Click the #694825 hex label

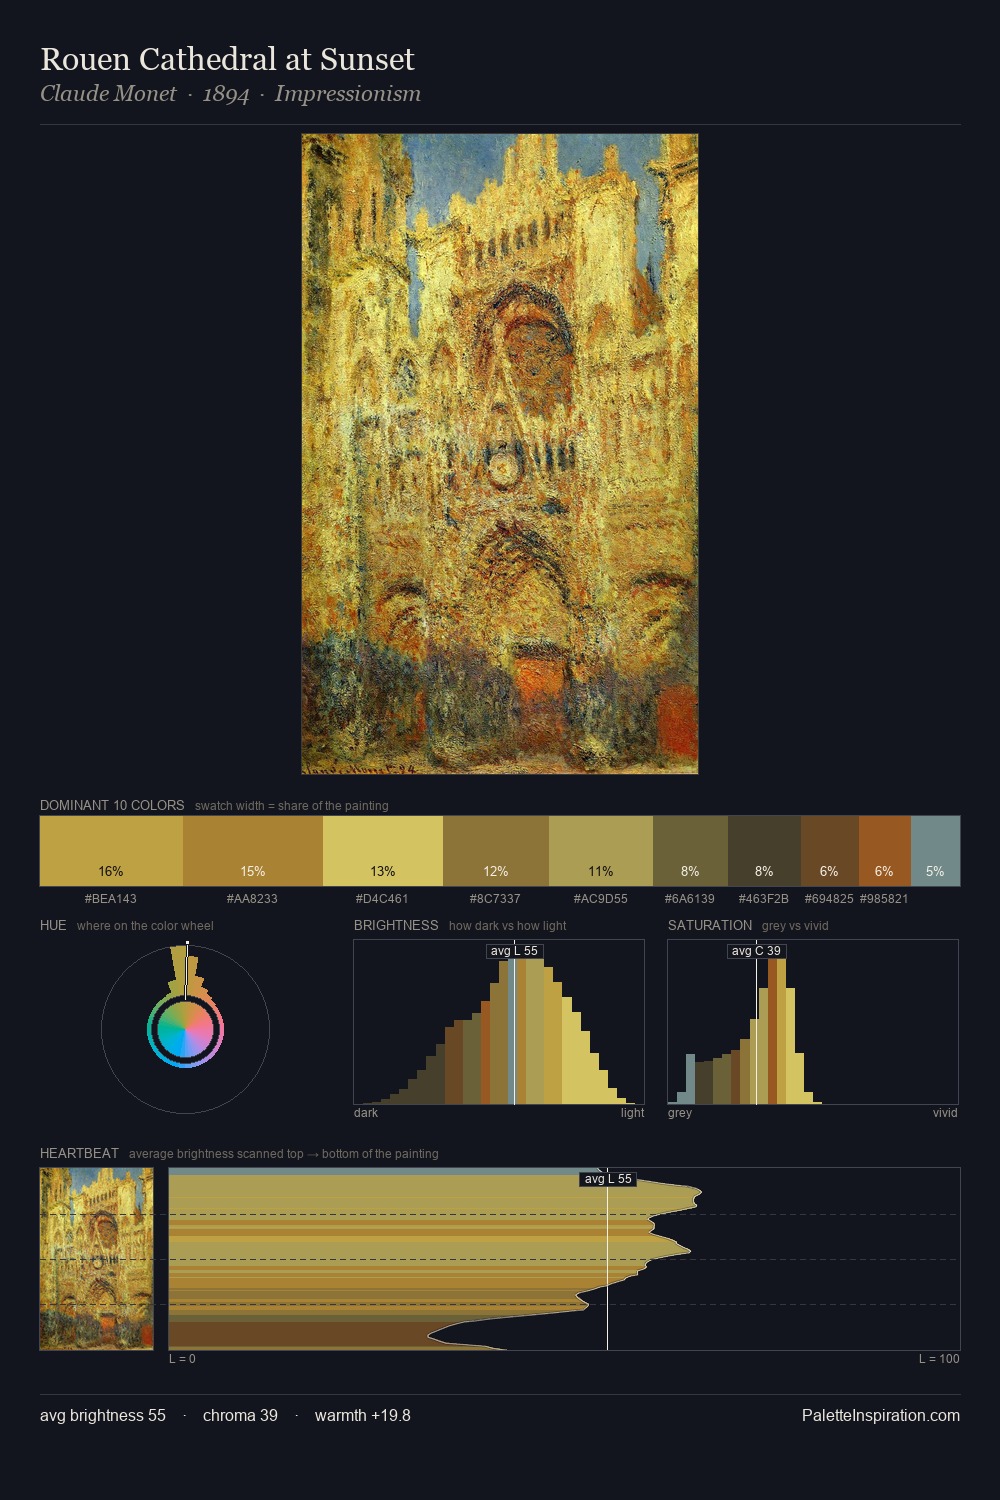tap(829, 899)
